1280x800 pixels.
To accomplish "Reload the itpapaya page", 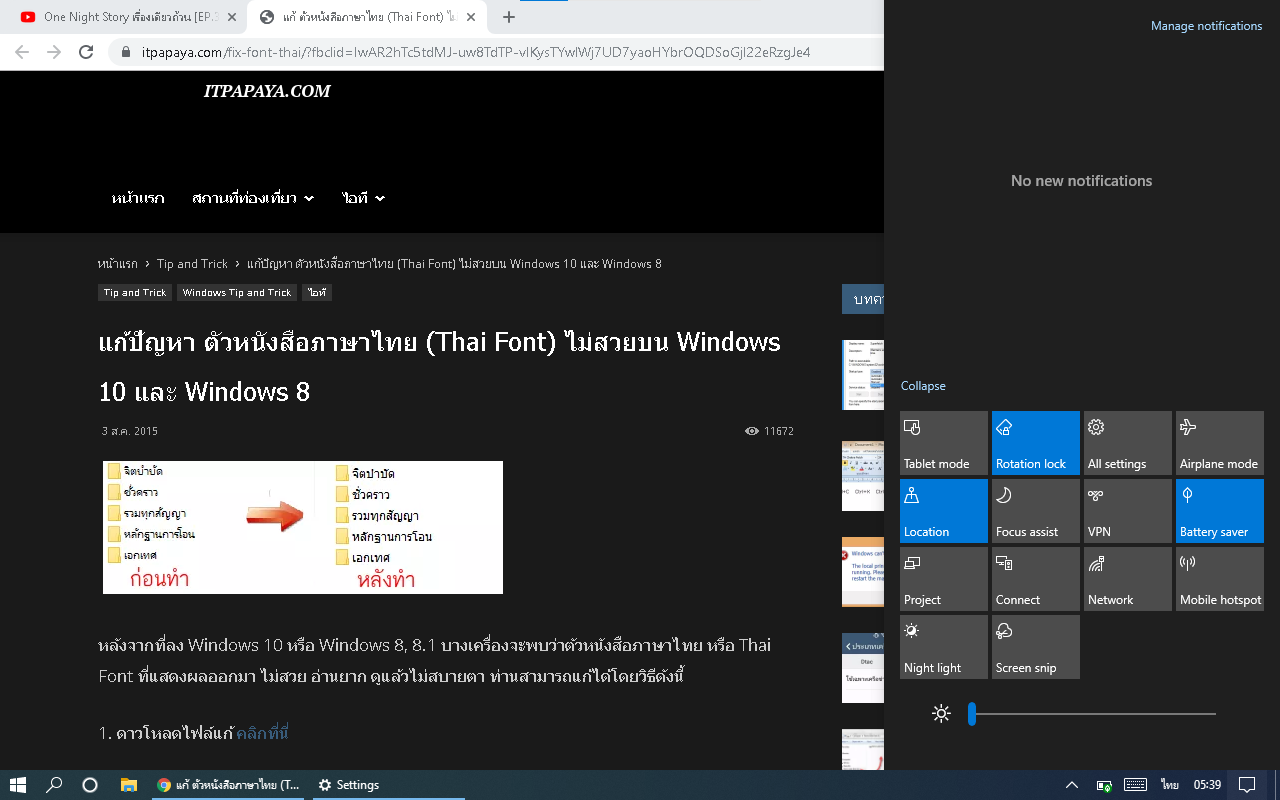I will pyautogui.click(x=86, y=52).
